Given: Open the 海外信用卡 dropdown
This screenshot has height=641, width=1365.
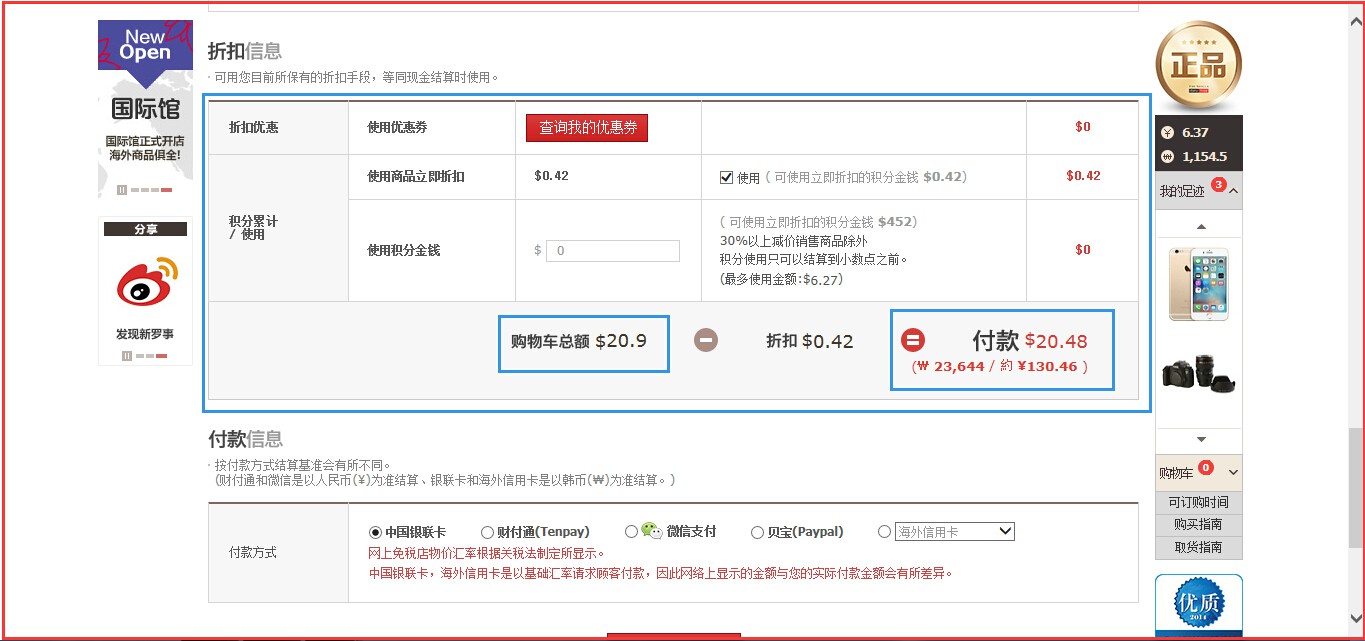Looking at the screenshot, I should tap(954, 531).
